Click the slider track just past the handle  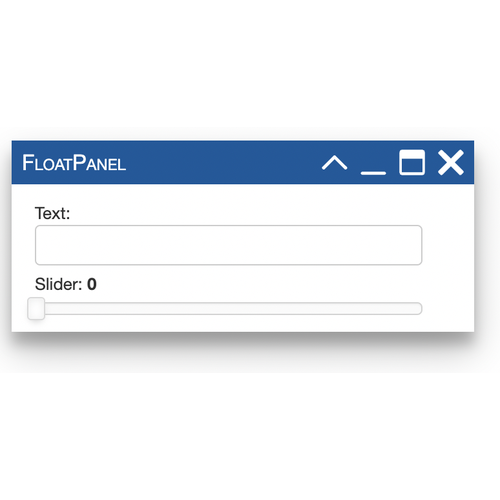click(55, 309)
